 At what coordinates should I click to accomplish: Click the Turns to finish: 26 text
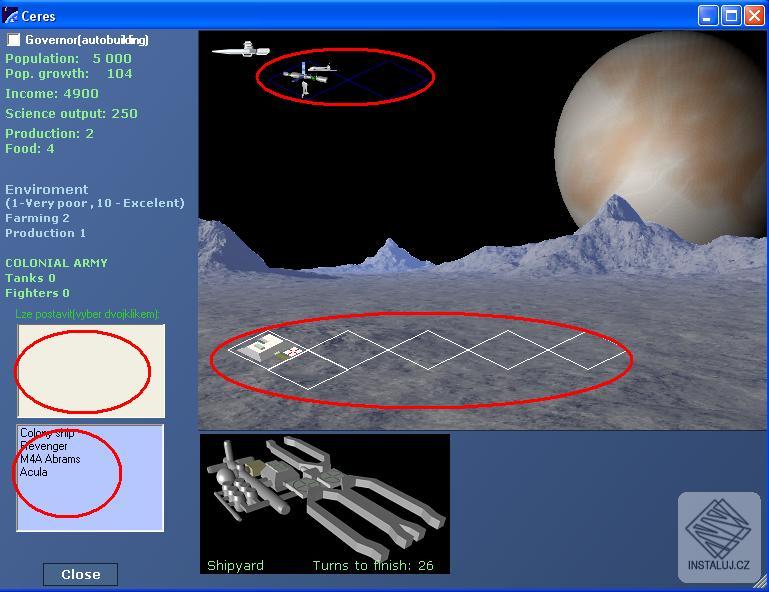point(373,566)
